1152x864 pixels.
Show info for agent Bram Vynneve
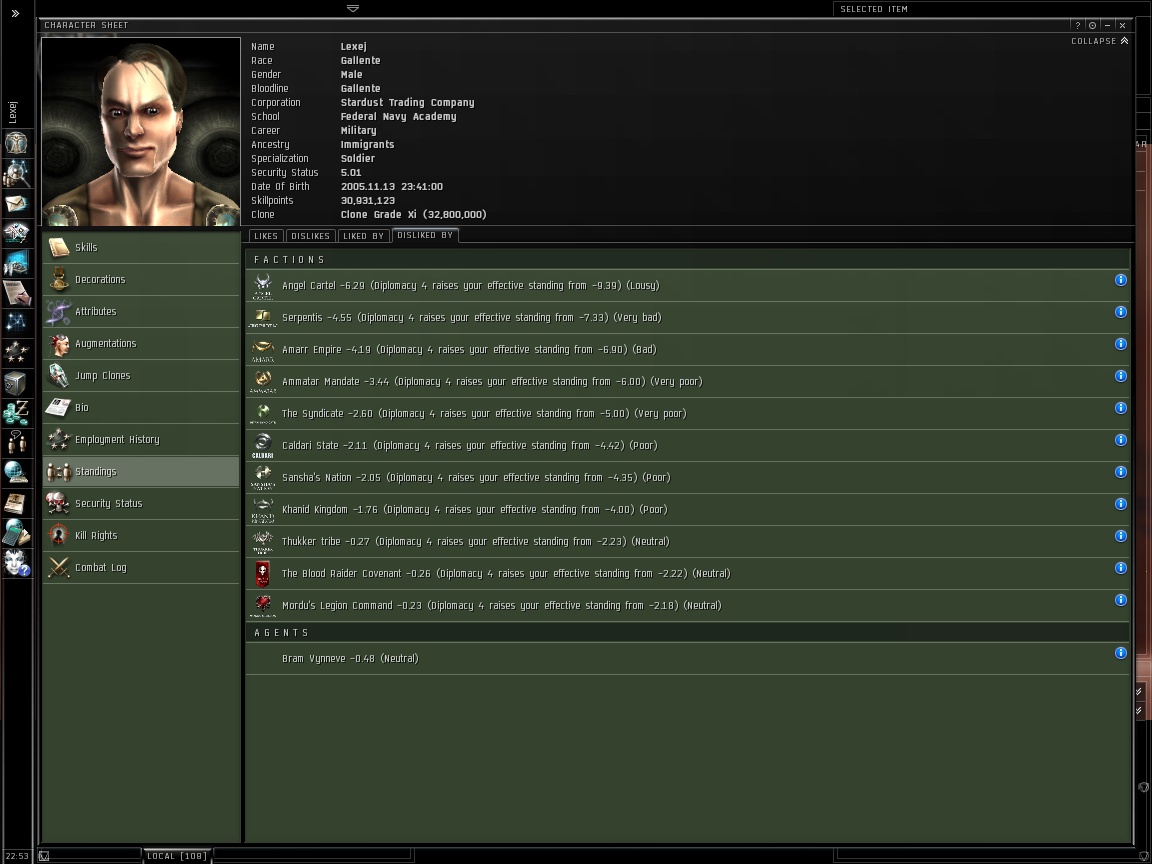(x=1120, y=653)
